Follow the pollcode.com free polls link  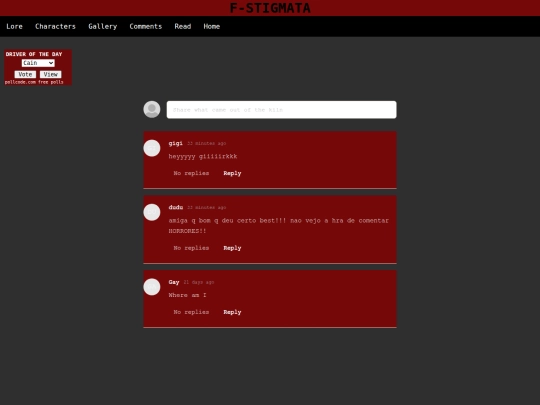(x=34, y=82)
